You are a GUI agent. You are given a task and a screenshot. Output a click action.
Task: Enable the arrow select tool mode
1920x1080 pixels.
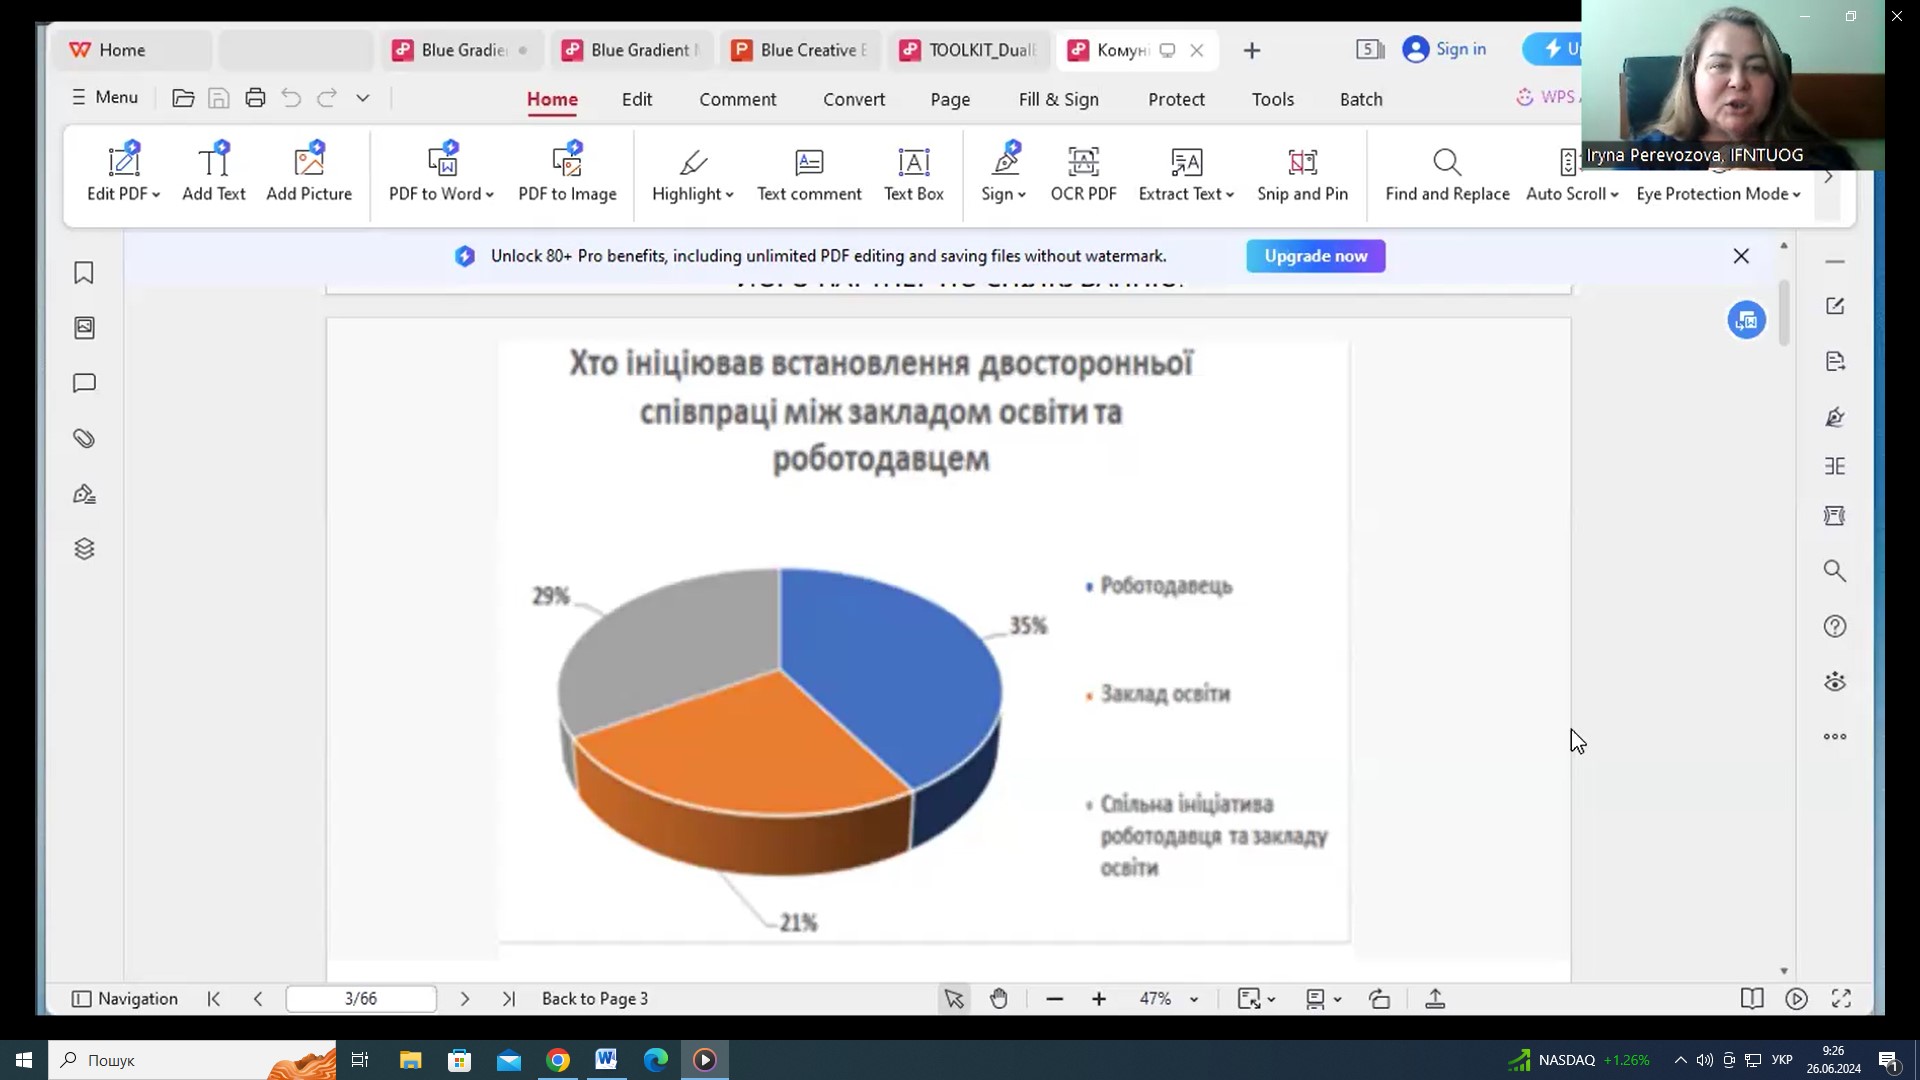coord(954,998)
